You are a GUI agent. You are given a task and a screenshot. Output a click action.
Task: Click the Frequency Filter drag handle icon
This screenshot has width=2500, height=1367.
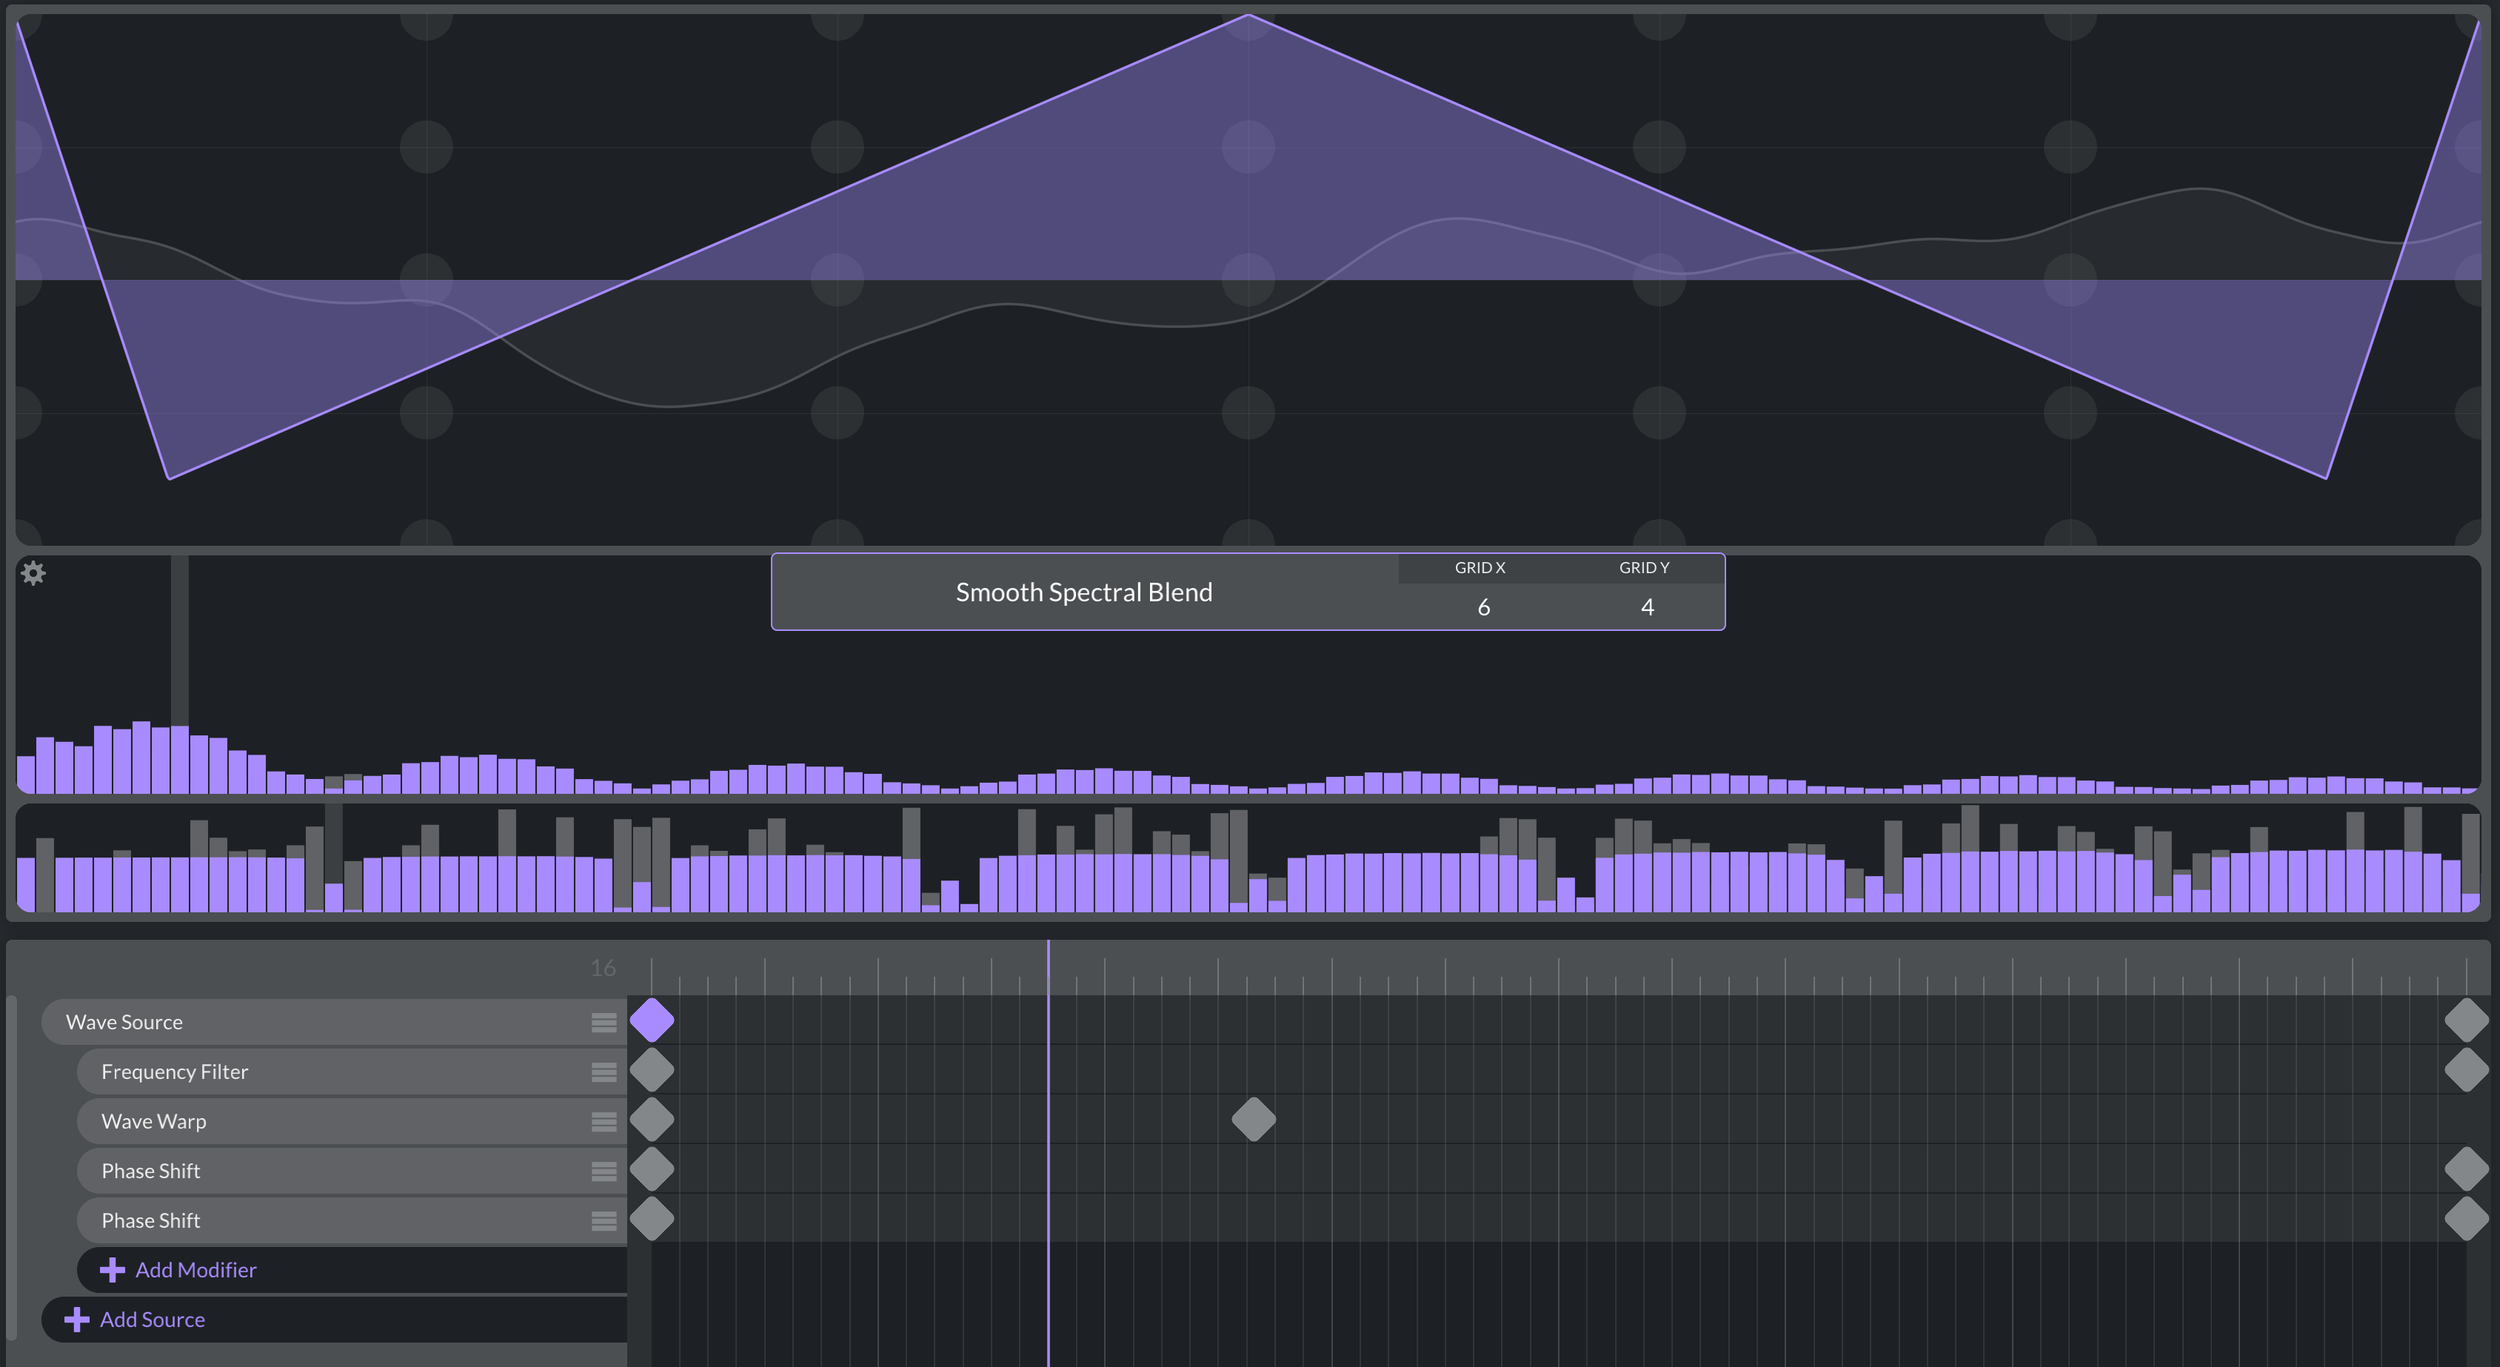pyautogui.click(x=603, y=1072)
